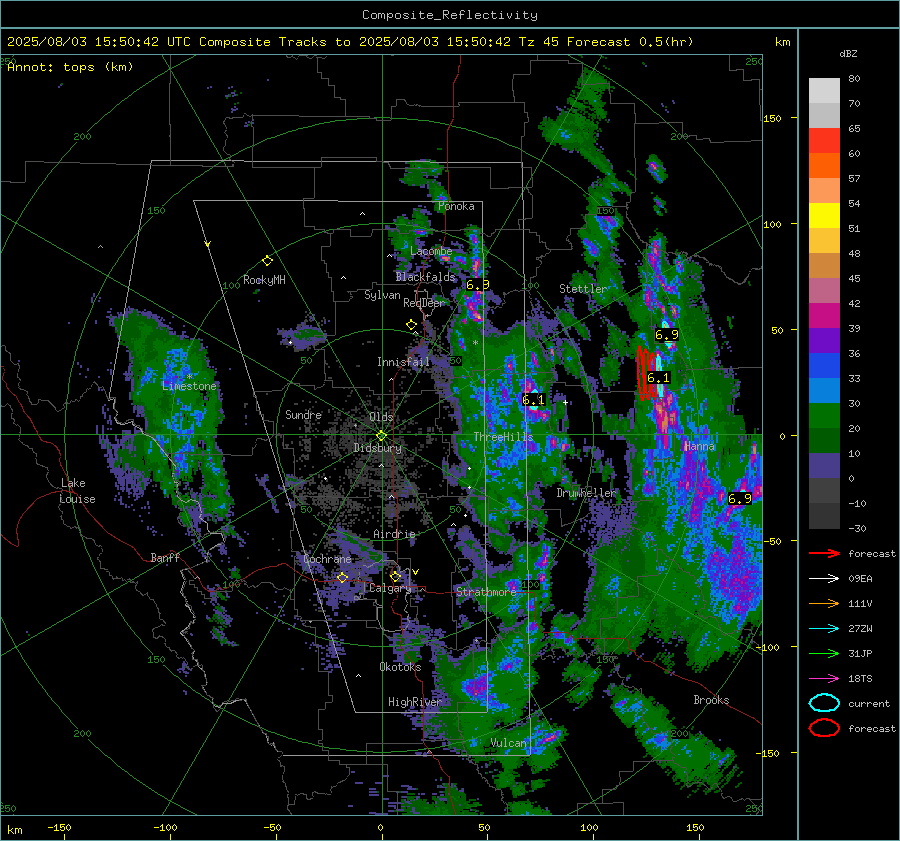This screenshot has height=841, width=900.
Task: Click the 6.9 storm top label near Hanna
Action: coord(739,499)
